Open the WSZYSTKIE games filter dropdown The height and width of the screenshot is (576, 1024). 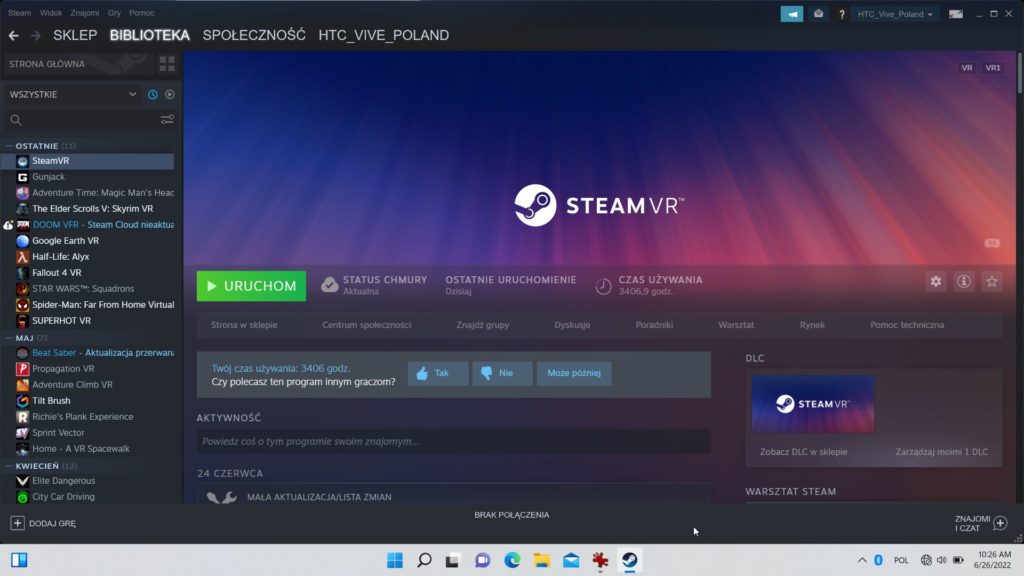tap(70, 94)
